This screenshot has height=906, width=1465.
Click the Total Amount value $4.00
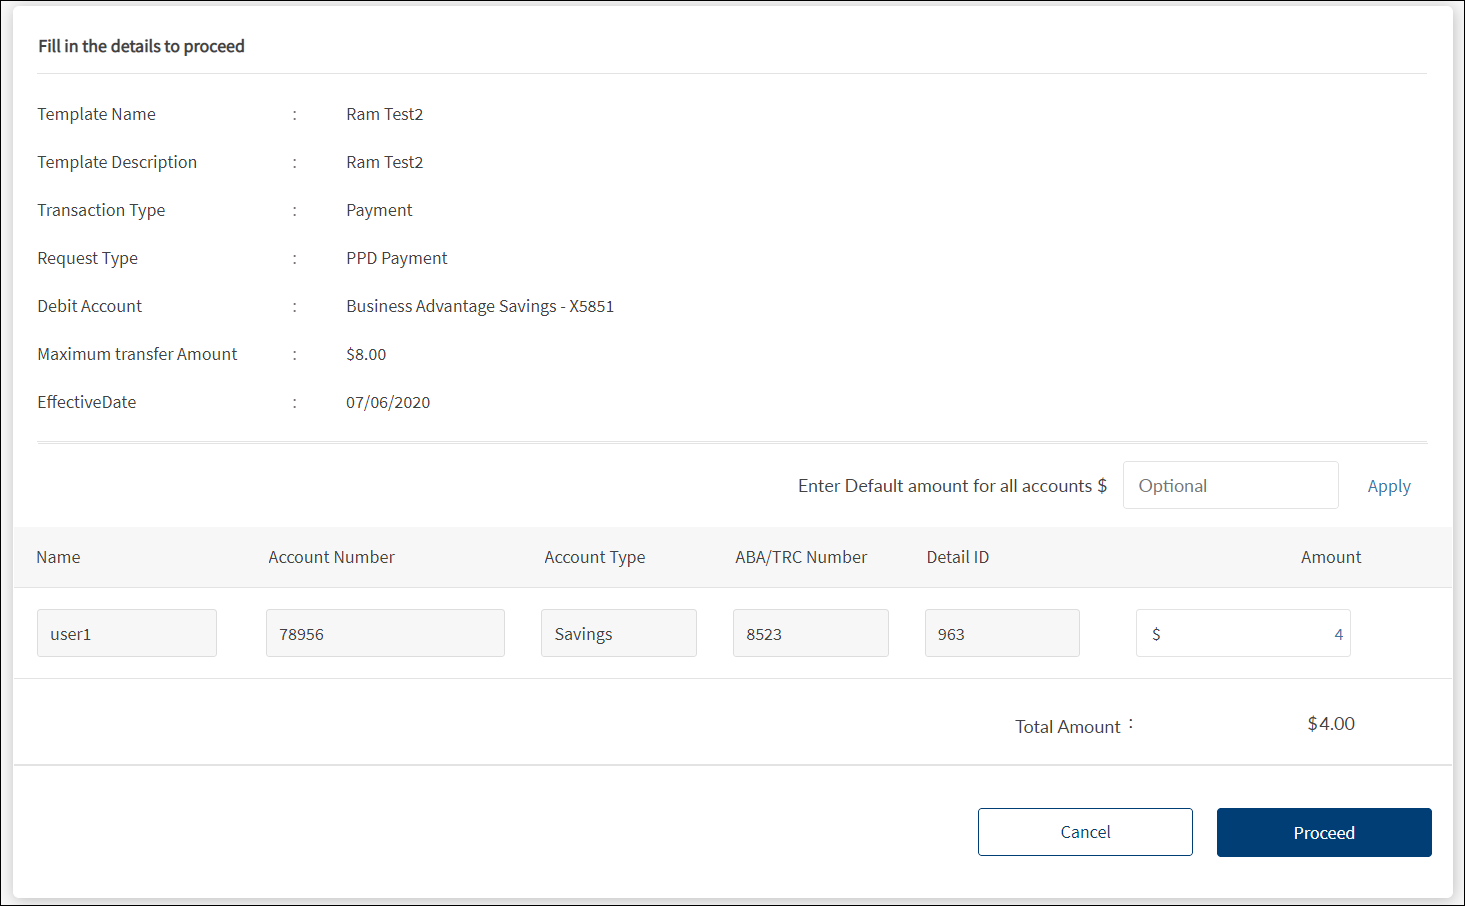(1330, 724)
